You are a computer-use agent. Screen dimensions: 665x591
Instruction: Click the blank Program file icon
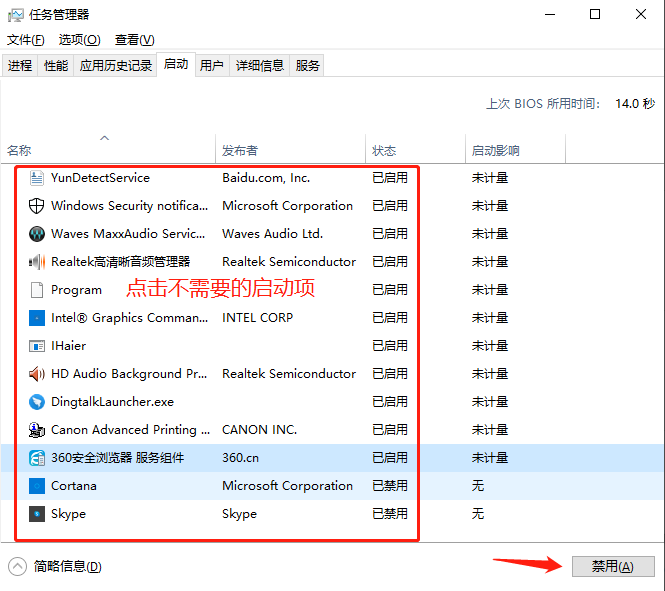36,290
